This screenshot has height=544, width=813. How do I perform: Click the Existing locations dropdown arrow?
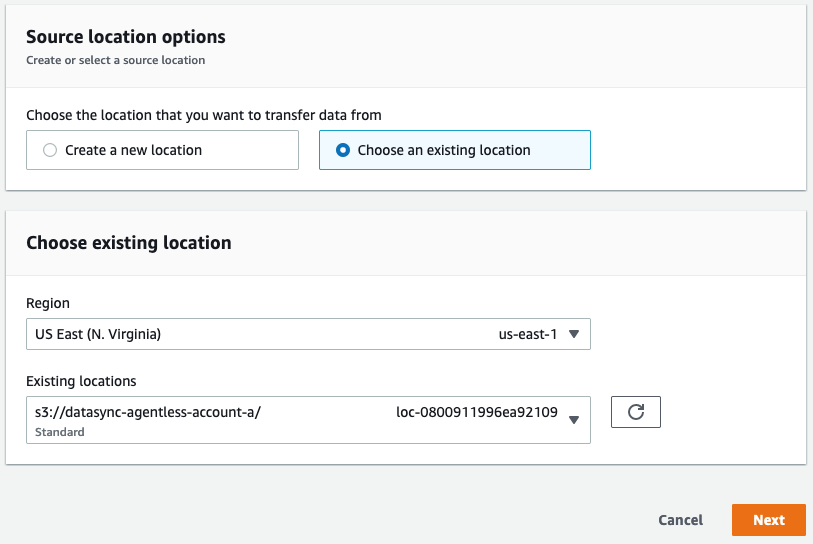click(573, 420)
